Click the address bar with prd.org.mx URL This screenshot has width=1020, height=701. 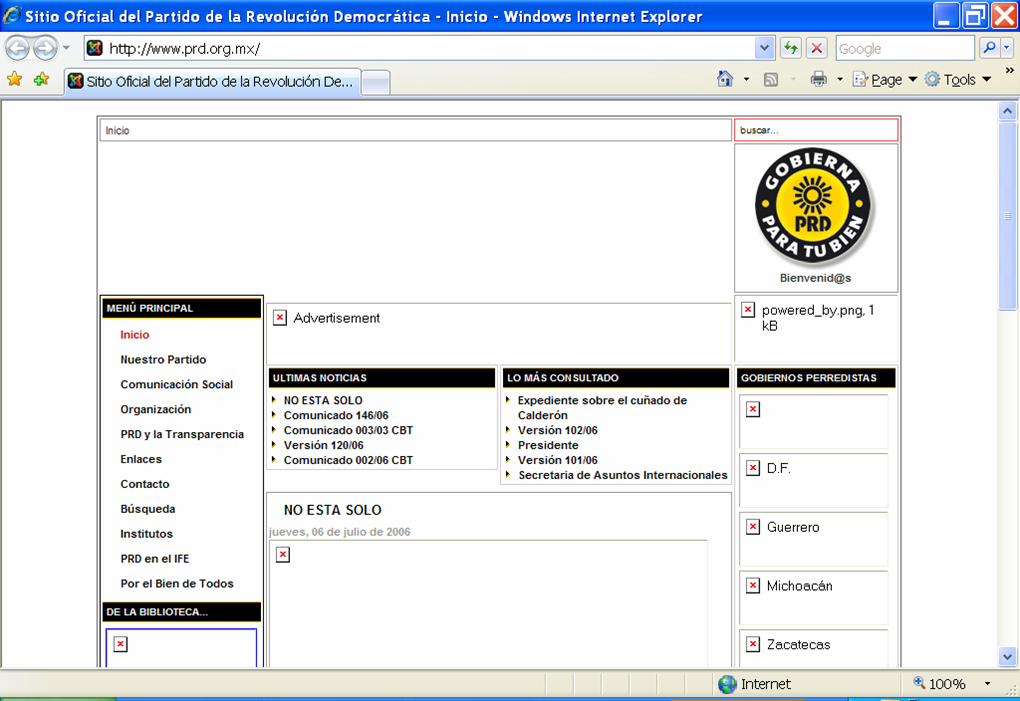[x=420, y=48]
